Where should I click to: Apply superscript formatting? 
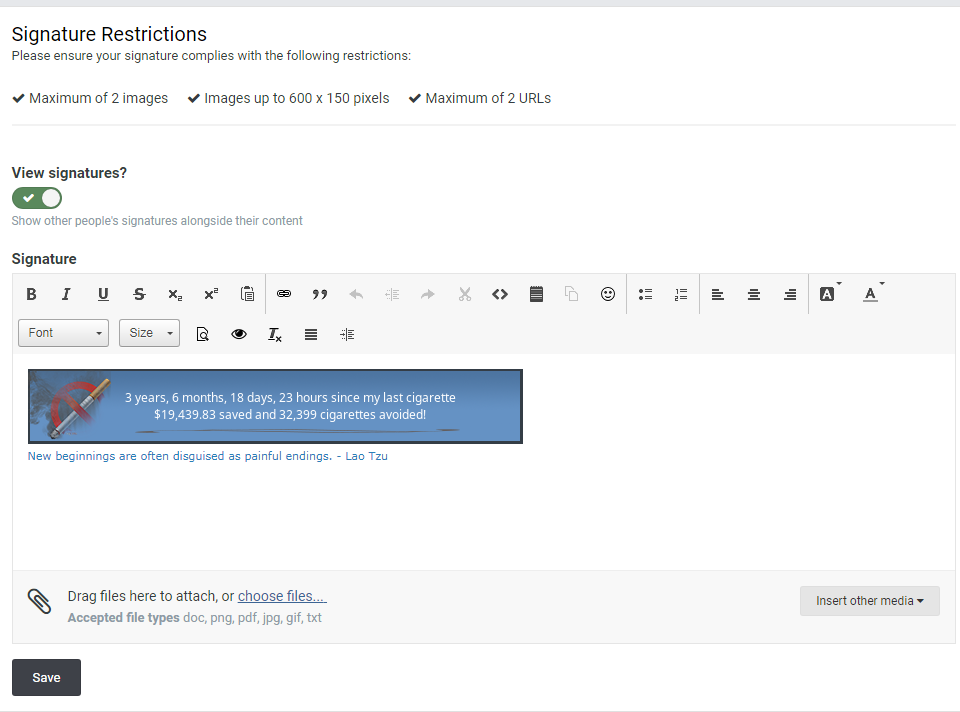[x=211, y=294]
